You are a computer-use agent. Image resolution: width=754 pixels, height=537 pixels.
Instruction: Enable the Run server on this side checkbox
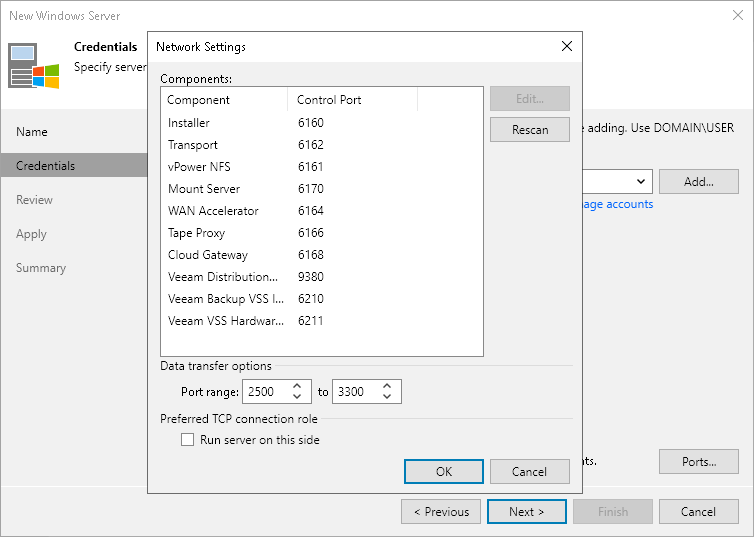coord(188,439)
